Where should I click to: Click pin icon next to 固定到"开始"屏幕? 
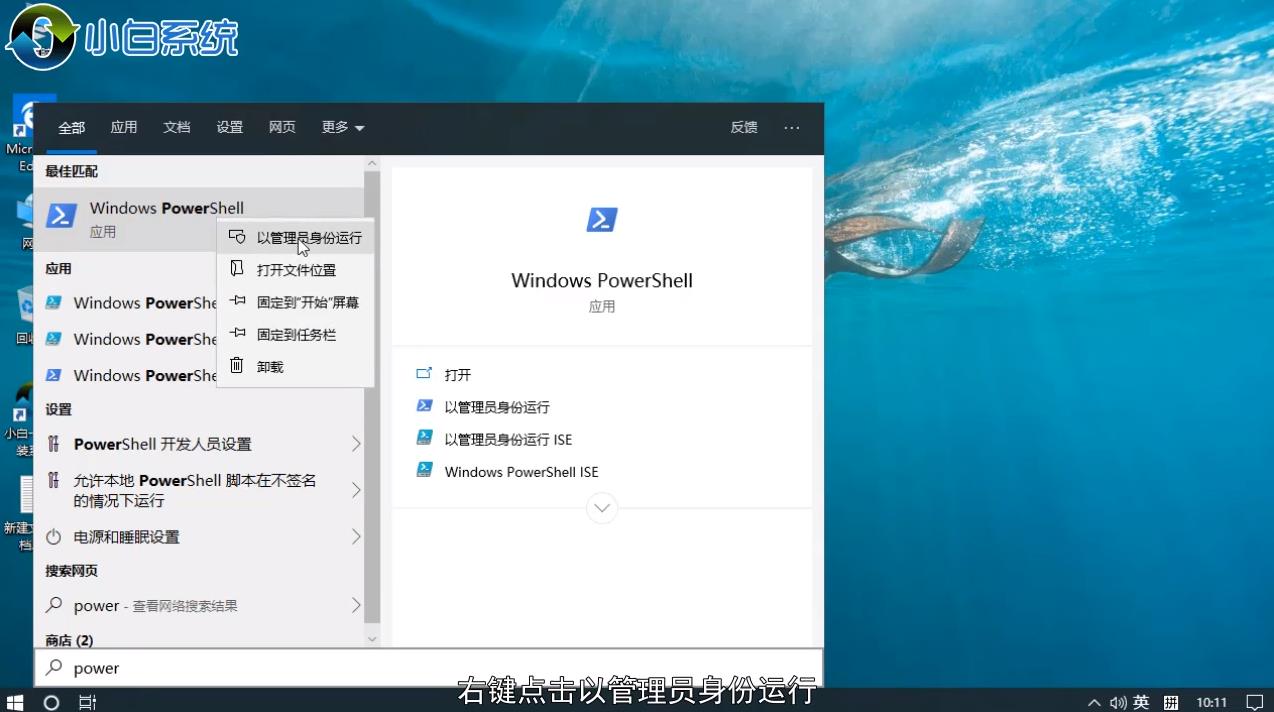click(237, 301)
